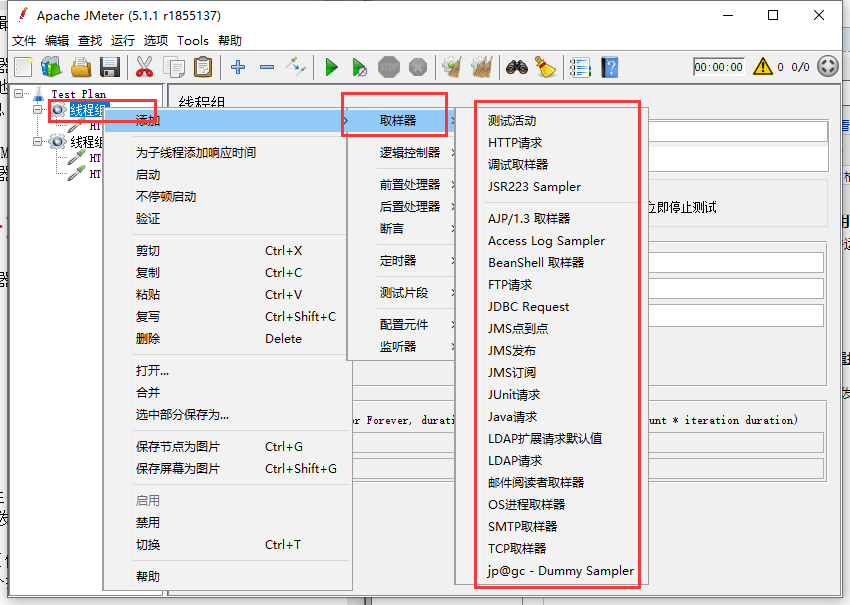
Task: Open the 选项 menu
Action: coord(156,41)
